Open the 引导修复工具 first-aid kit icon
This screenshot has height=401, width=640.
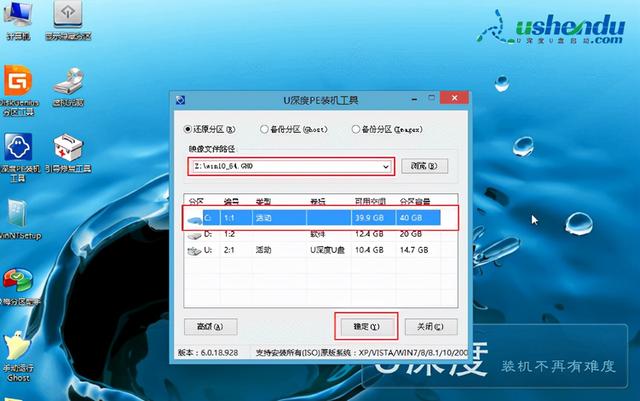[x=68, y=153]
